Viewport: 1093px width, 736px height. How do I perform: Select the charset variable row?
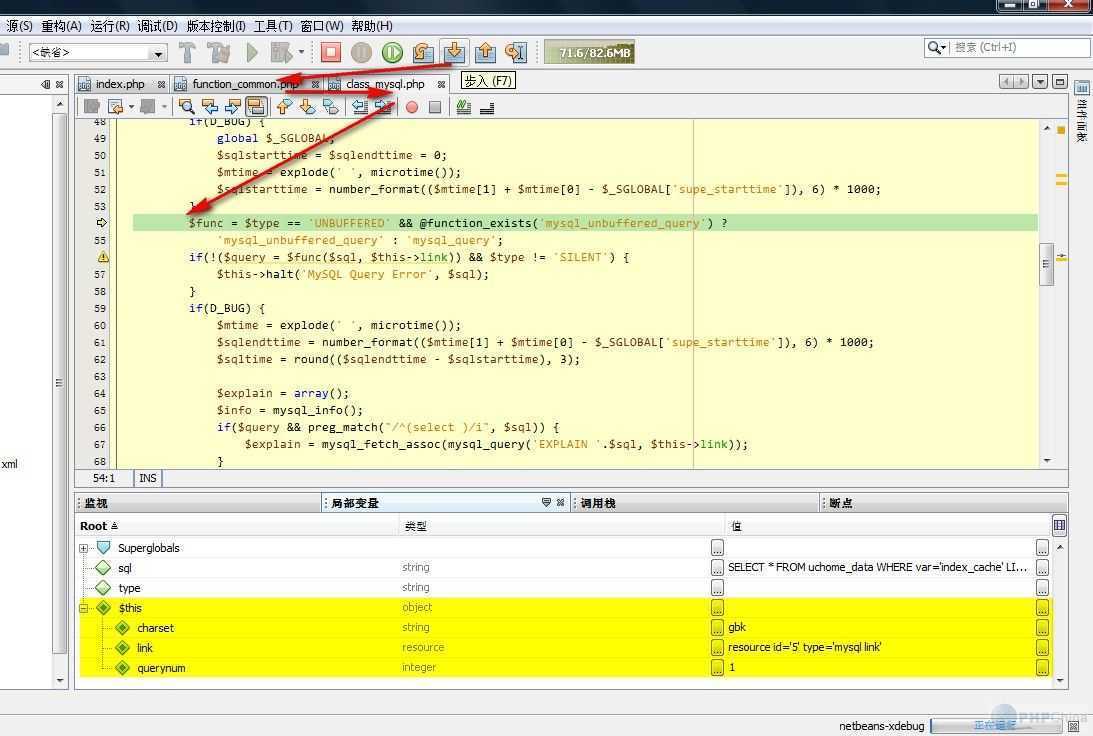point(565,628)
